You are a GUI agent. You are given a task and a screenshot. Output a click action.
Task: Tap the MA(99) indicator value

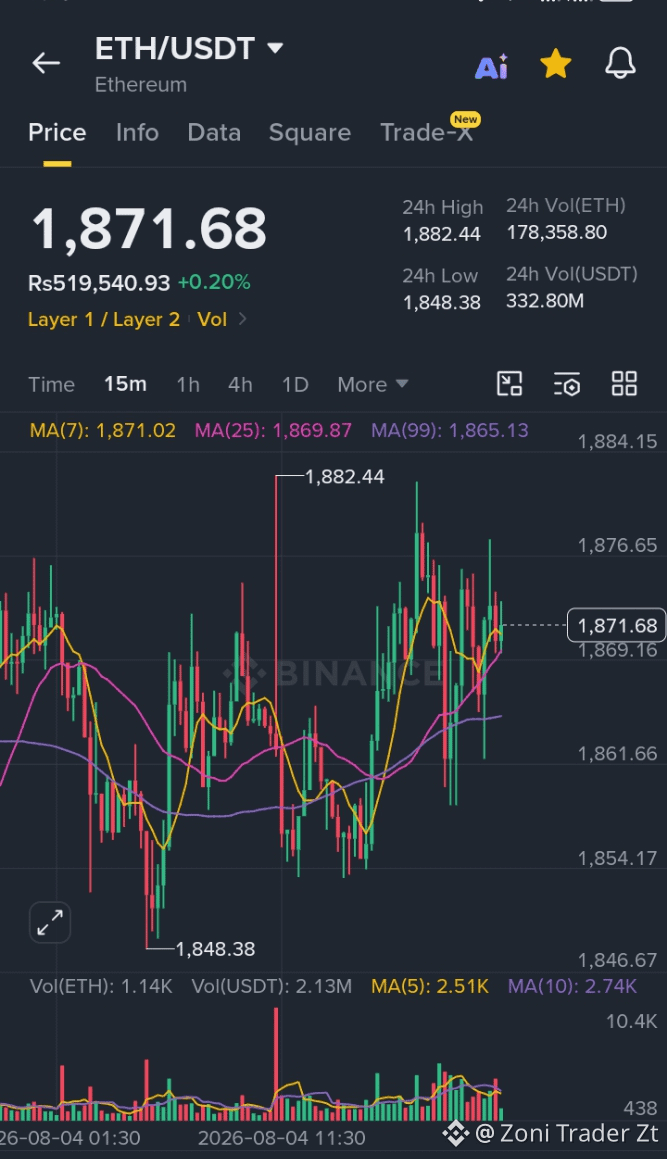coord(450,430)
